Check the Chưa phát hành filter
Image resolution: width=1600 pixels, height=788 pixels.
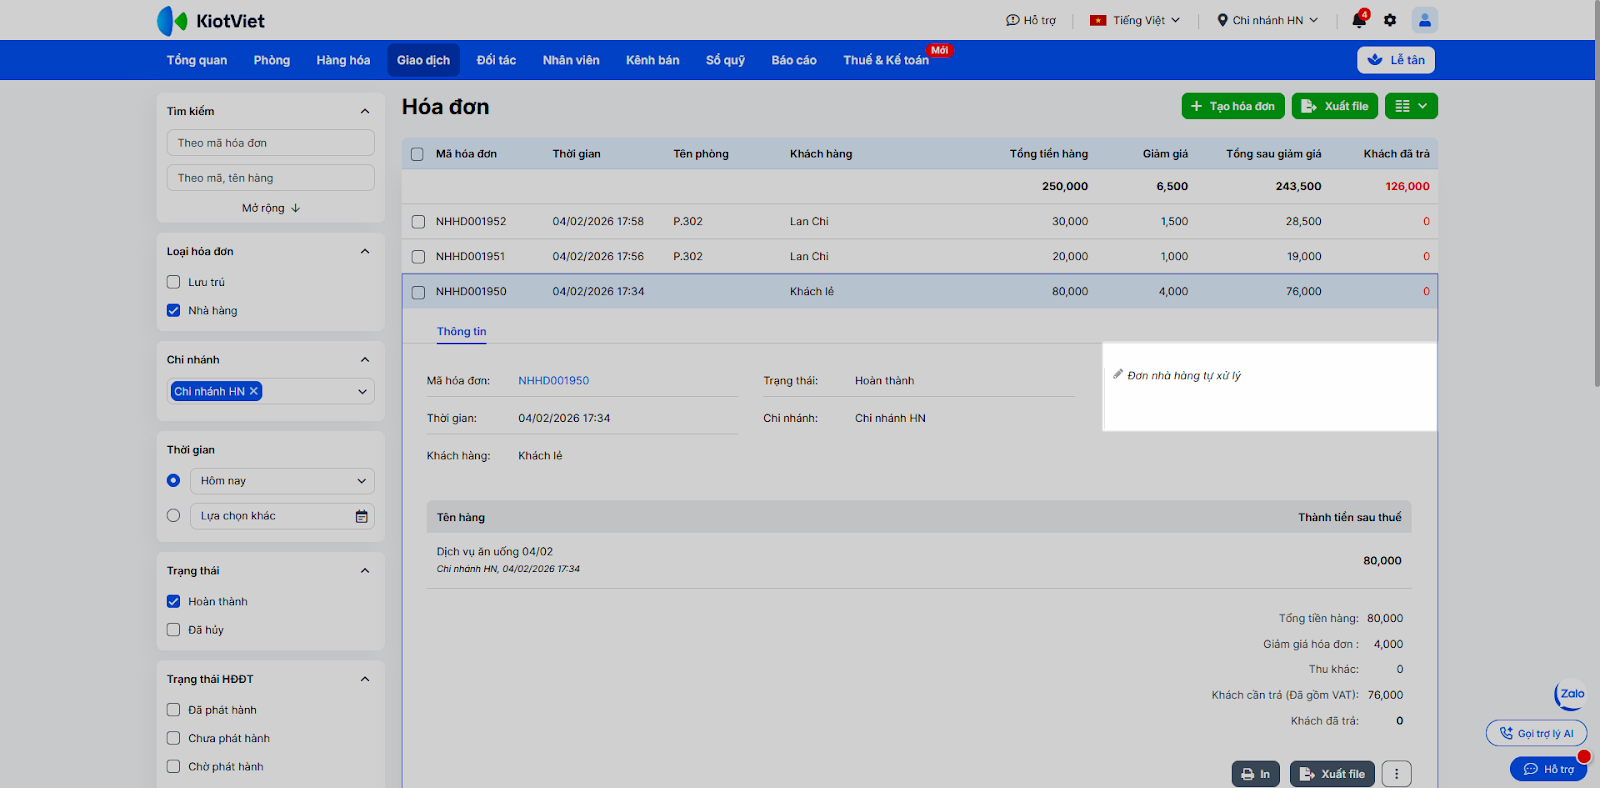tap(174, 738)
